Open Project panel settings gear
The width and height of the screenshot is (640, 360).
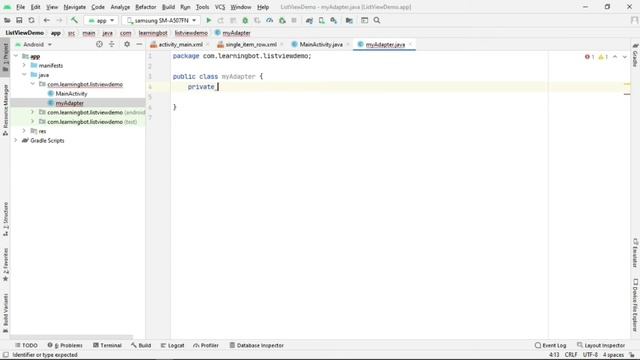click(127, 44)
